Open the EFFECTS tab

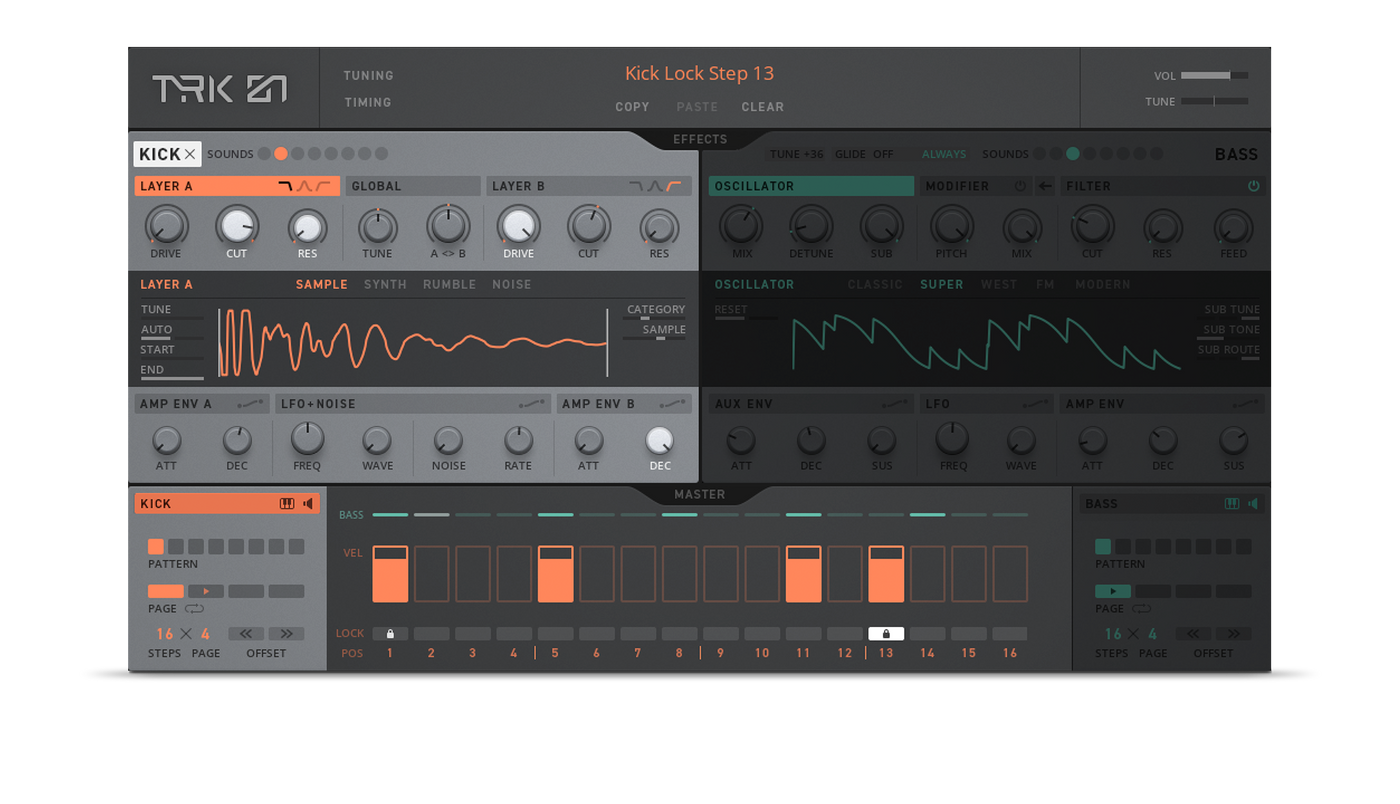tap(700, 139)
